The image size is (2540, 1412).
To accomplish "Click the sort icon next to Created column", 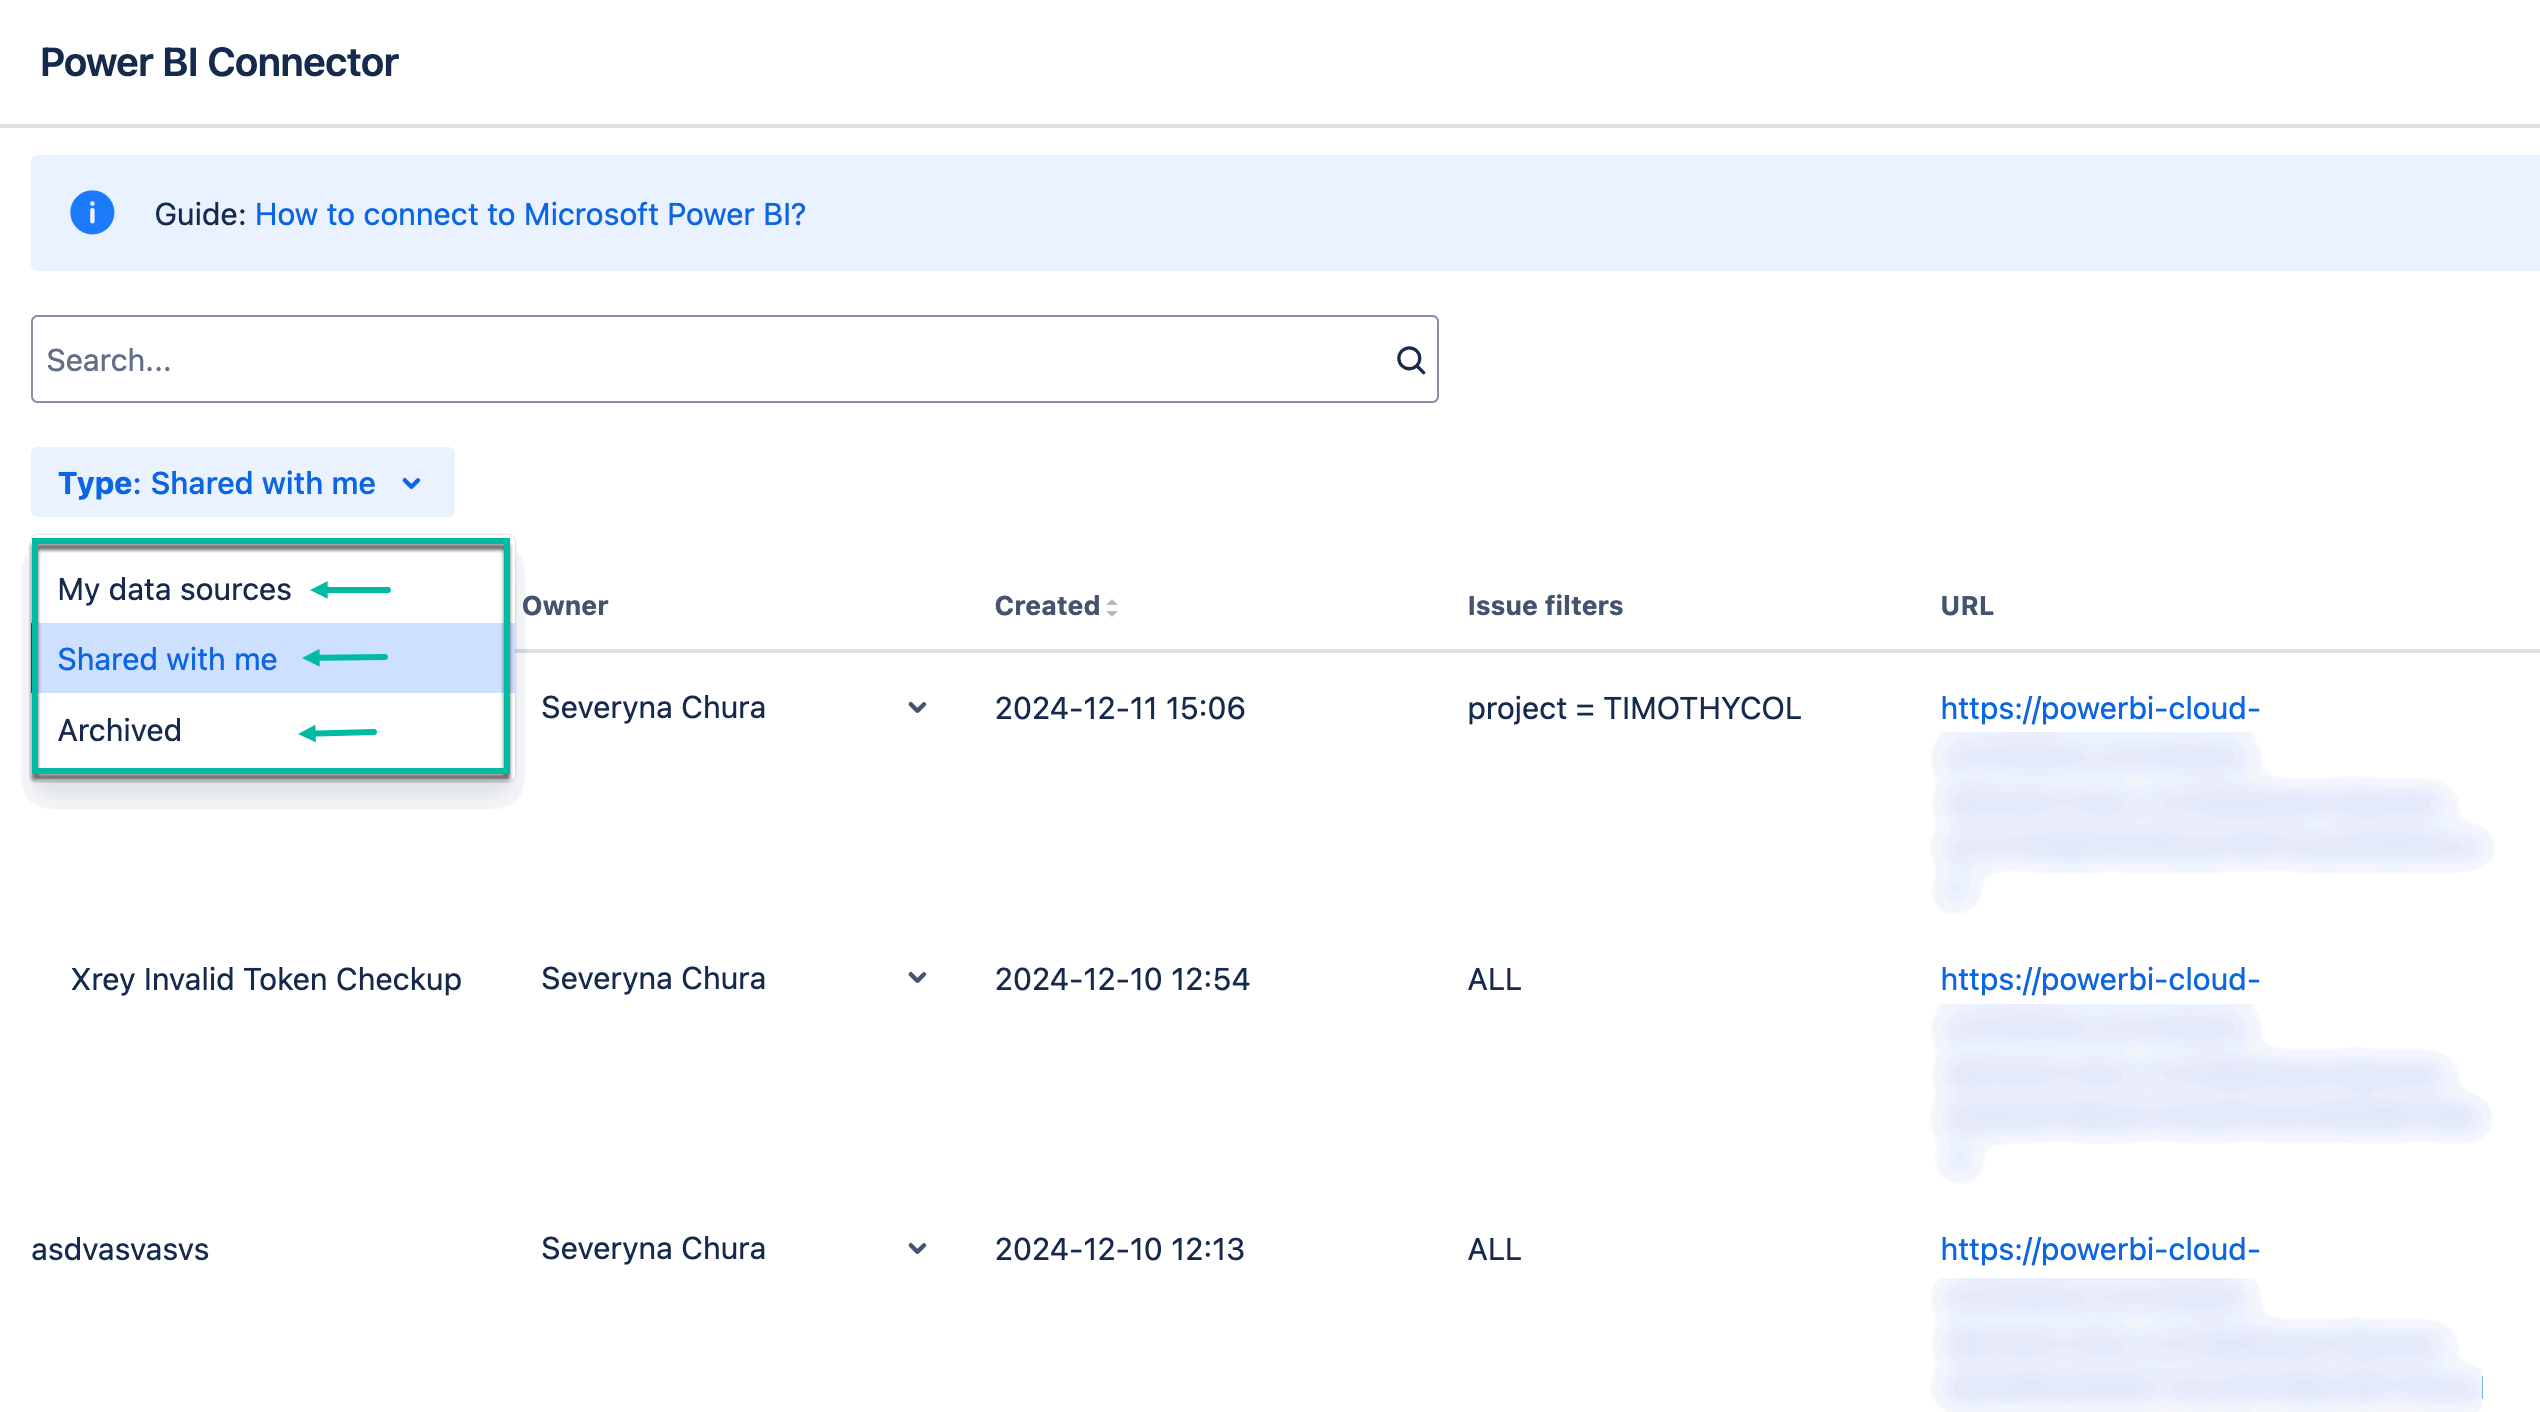I will [x=1112, y=607].
